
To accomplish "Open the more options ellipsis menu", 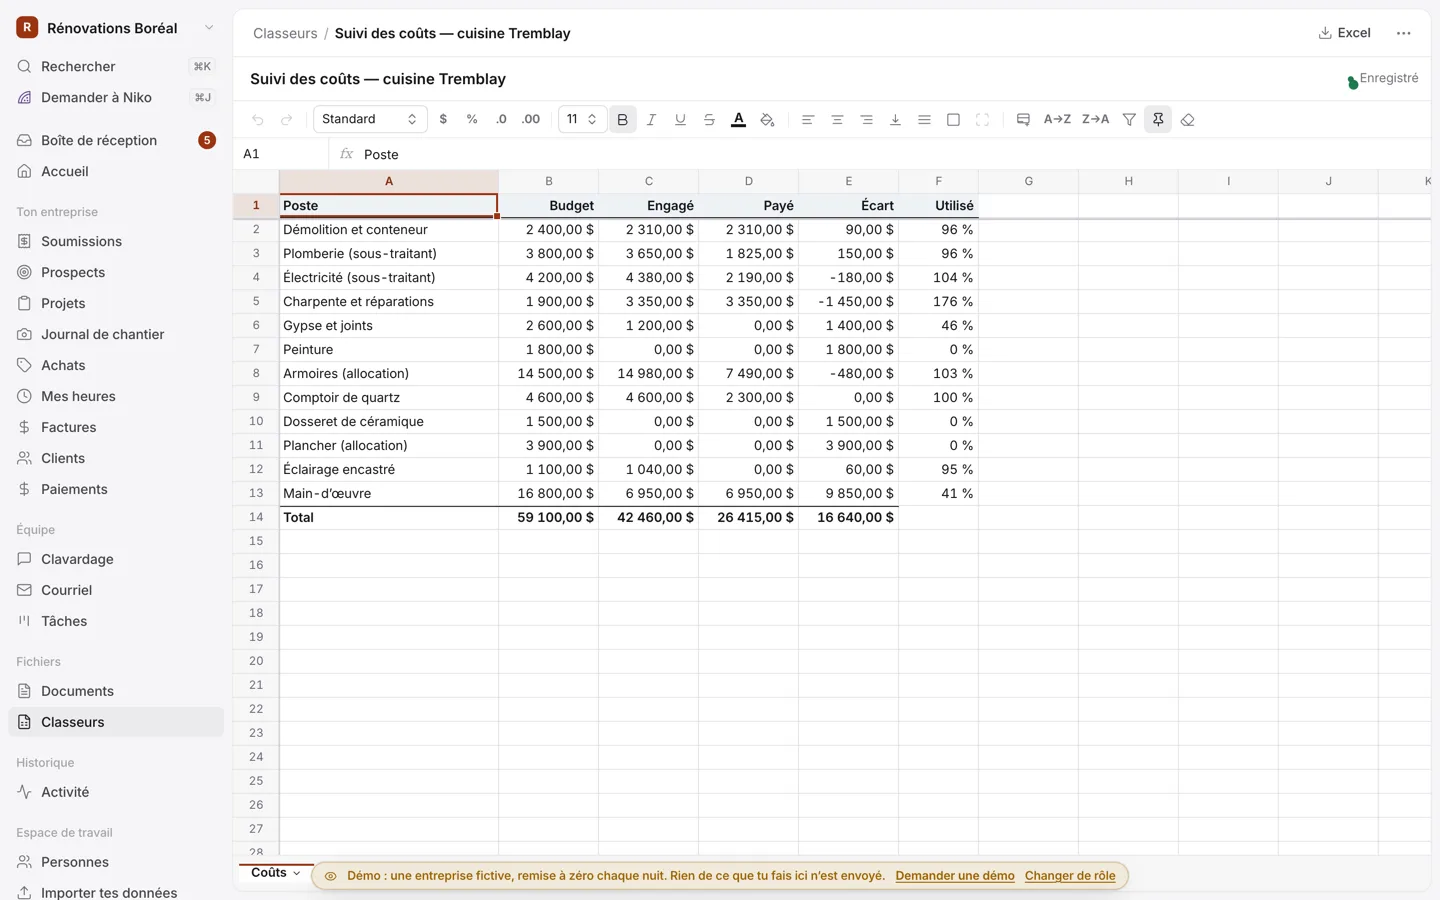I will coord(1404,33).
